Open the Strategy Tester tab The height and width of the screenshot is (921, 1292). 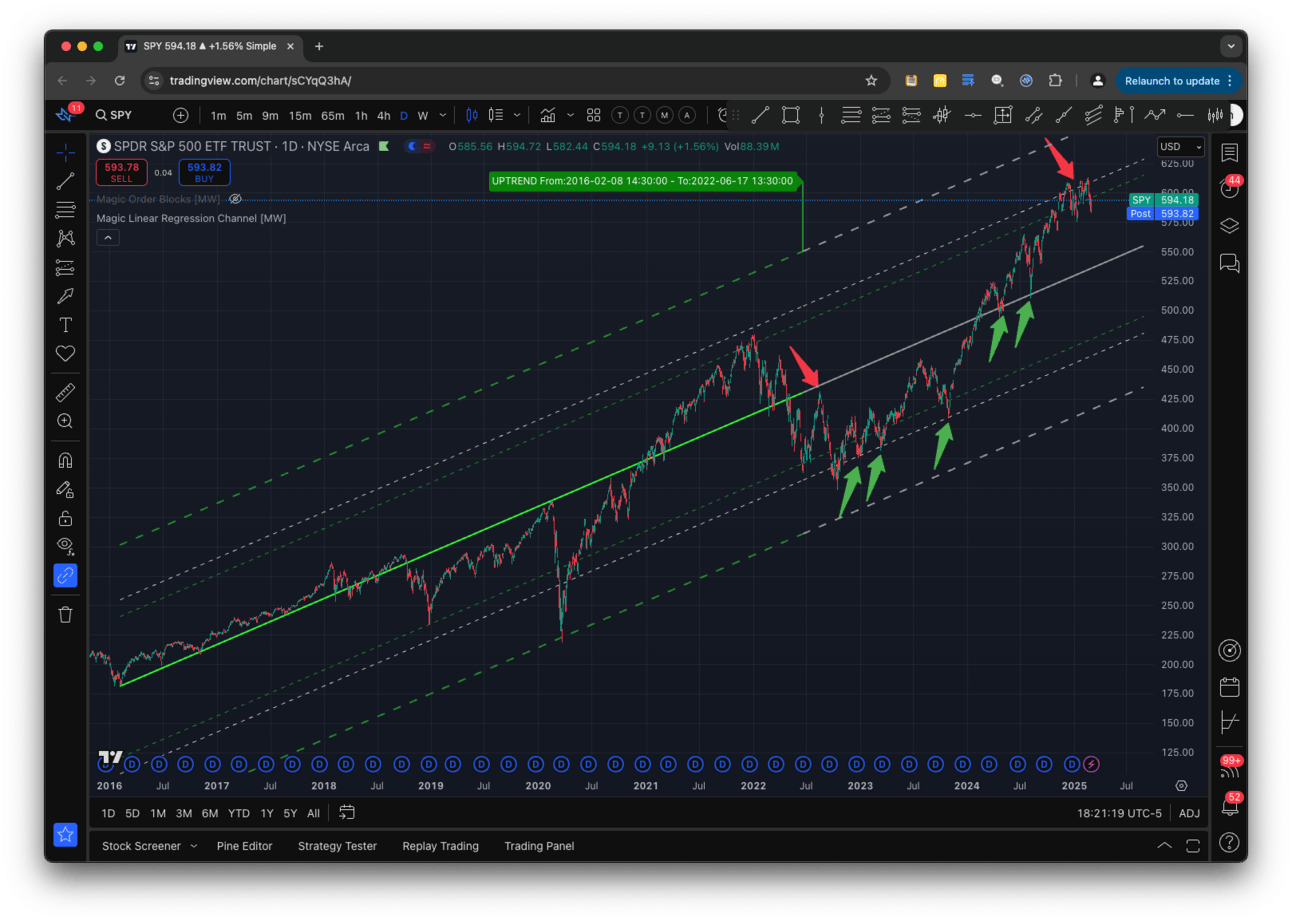pyautogui.click(x=337, y=846)
